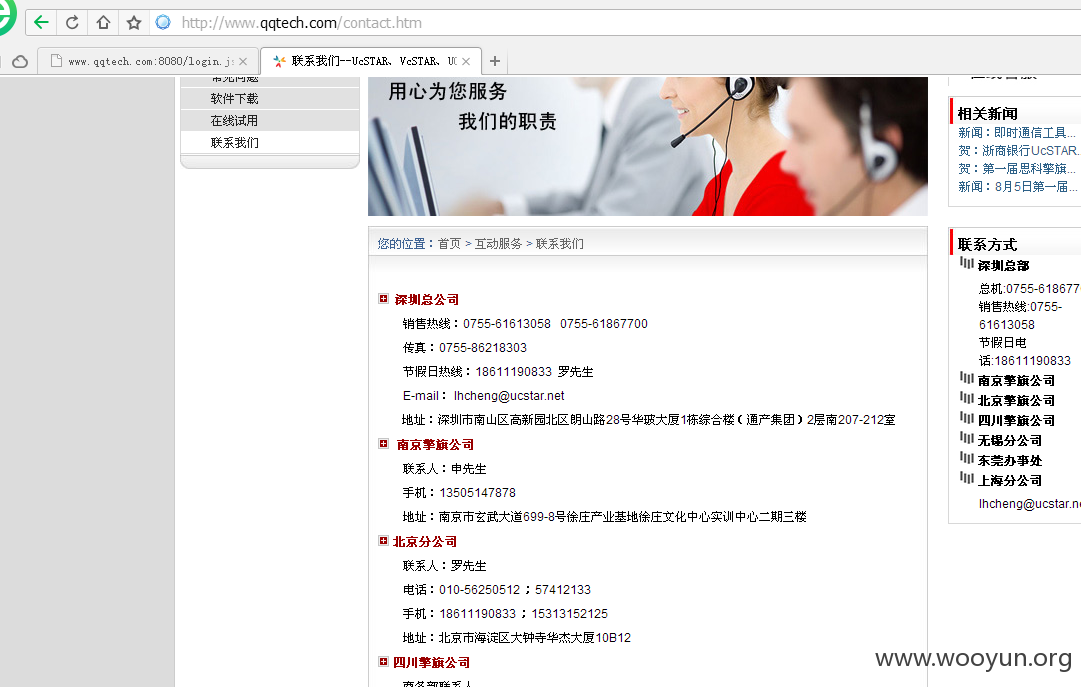The height and width of the screenshot is (687, 1081).
Task: Switch to the qqtech.com:8080 login tab
Action: pyautogui.click(x=148, y=61)
